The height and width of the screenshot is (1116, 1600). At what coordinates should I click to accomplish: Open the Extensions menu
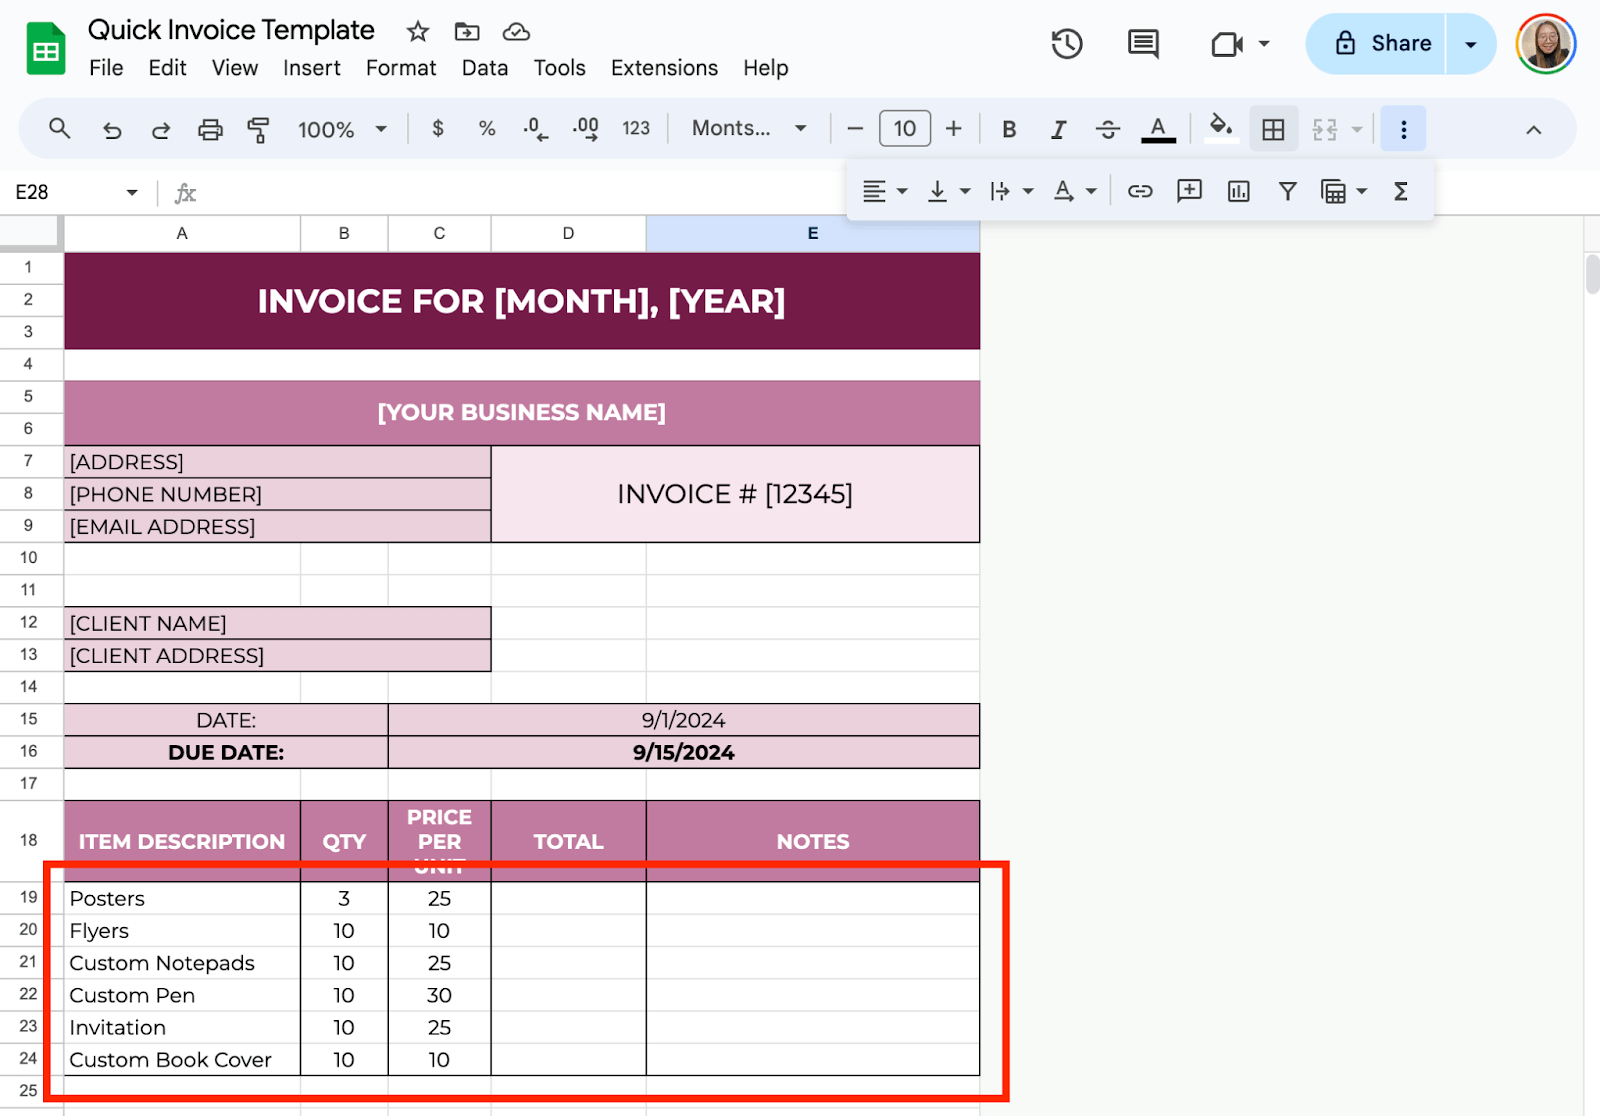664,68
